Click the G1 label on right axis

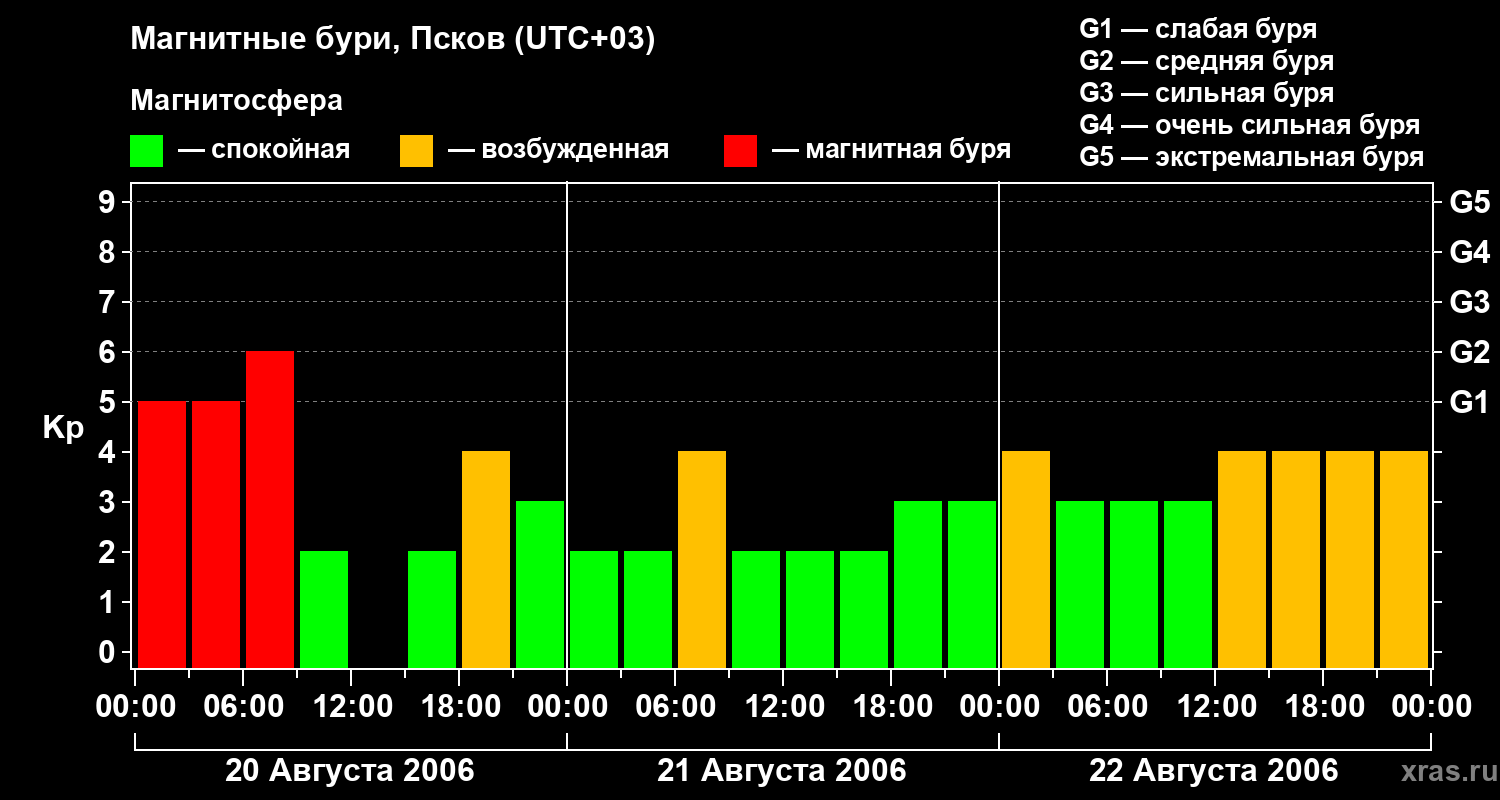click(1470, 402)
